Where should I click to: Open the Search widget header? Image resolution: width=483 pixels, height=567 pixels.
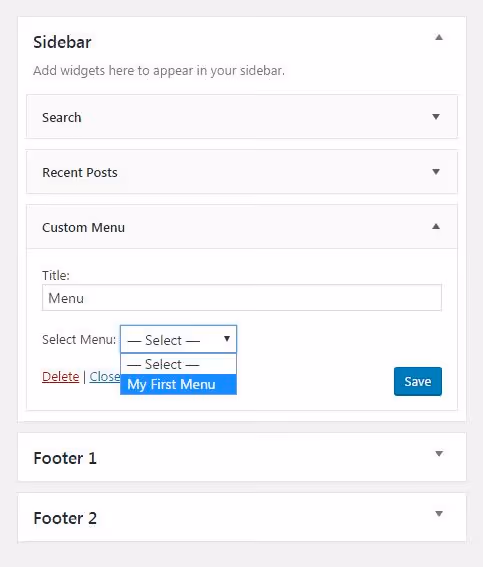click(x=242, y=117)
